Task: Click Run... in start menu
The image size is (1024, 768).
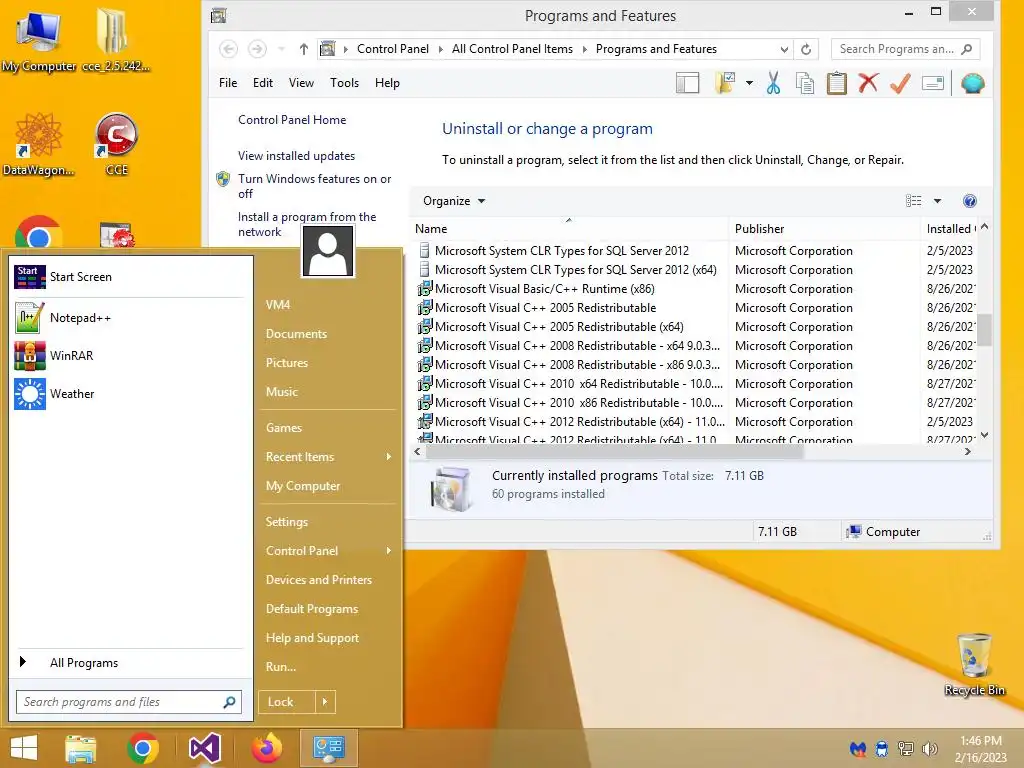Action: [x=281, y=667]
